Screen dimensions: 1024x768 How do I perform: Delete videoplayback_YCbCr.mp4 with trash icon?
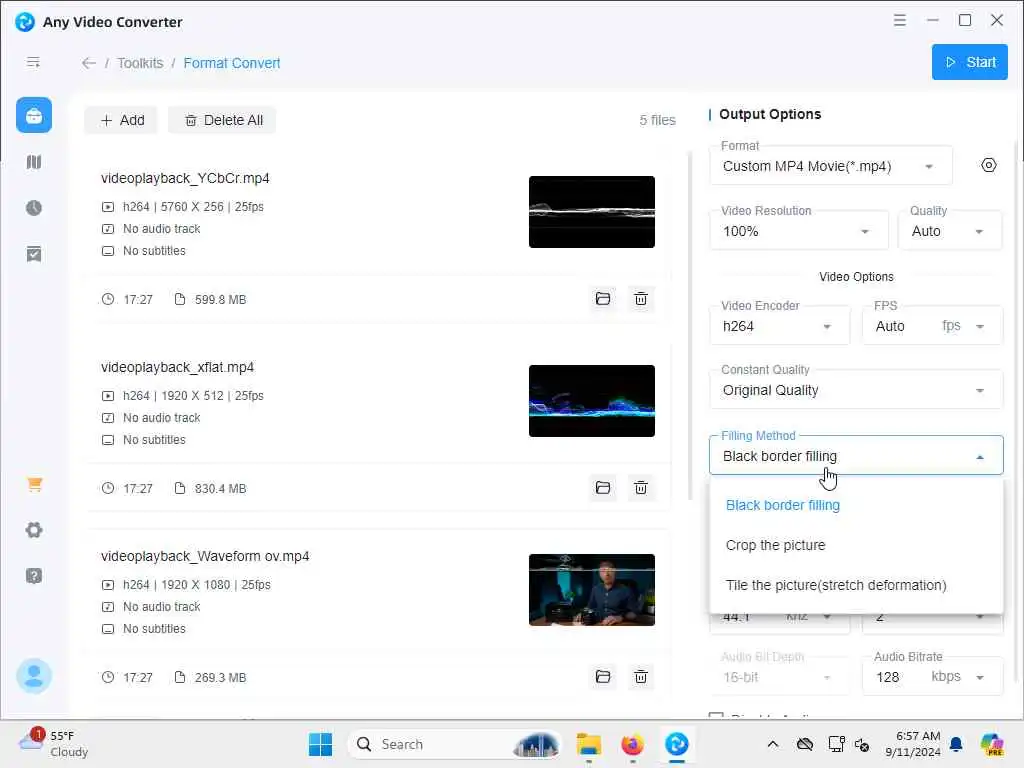(x=641, y=298)
